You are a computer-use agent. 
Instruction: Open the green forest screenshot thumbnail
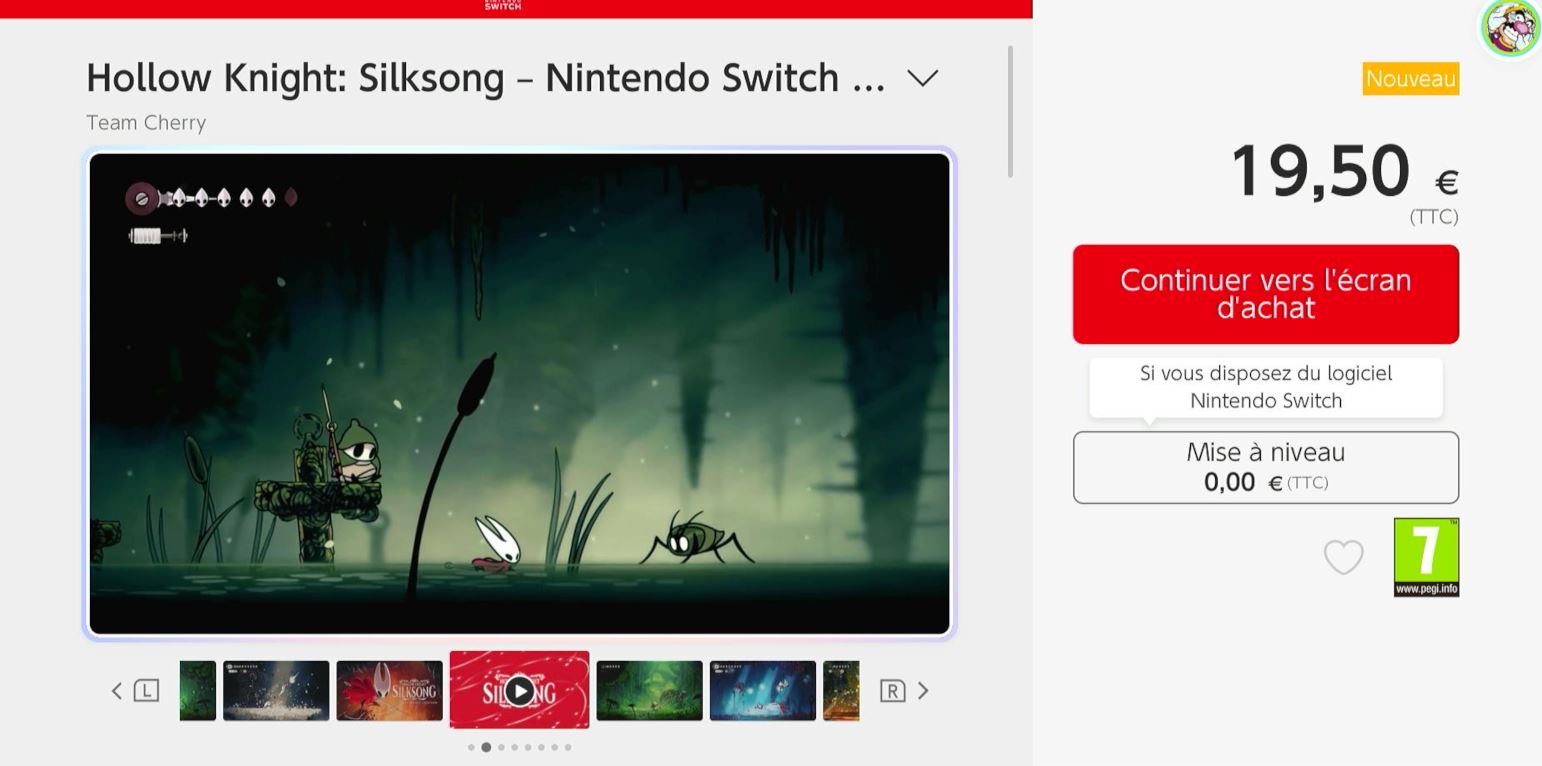(649, 690)
